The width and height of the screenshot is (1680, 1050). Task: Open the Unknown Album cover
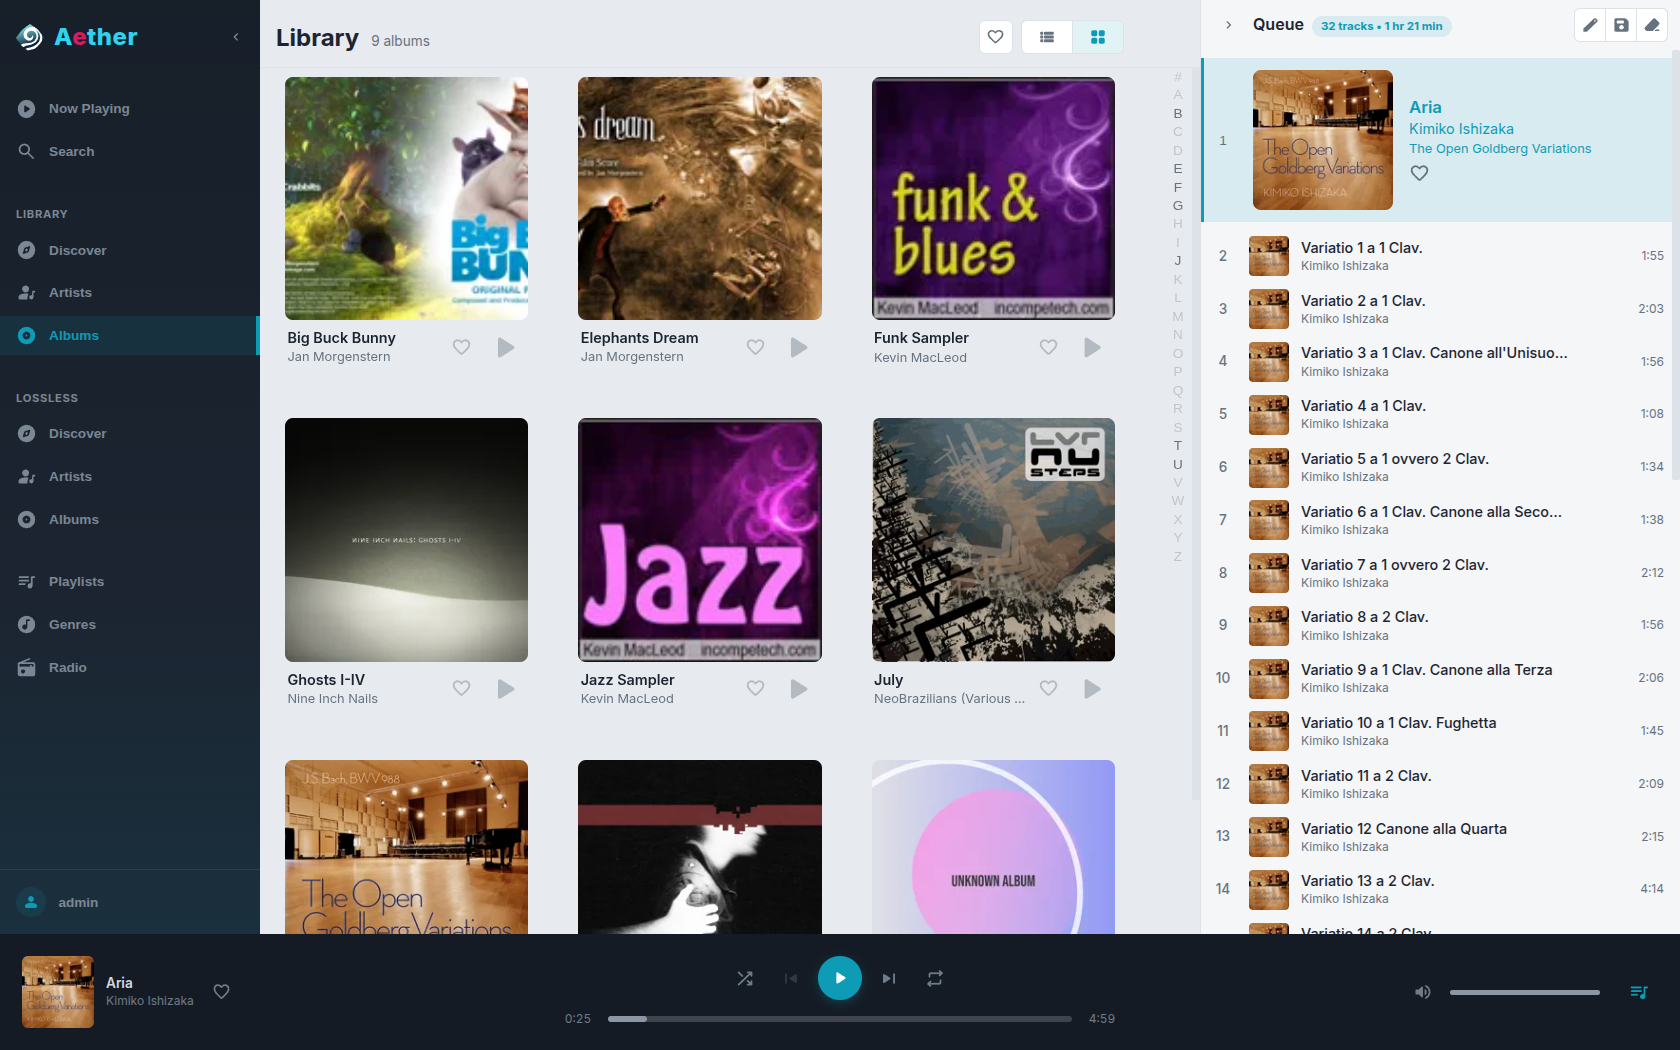pyautogui.click(x=993, y=847)
